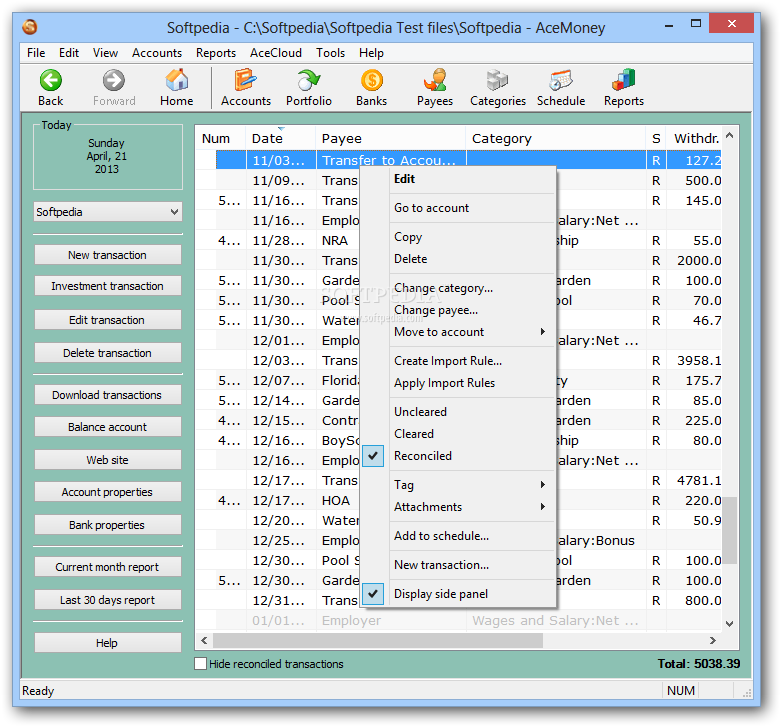This screenshot has height=727, width=781.
Task: Click the Category column header
Action: (555, 138)
